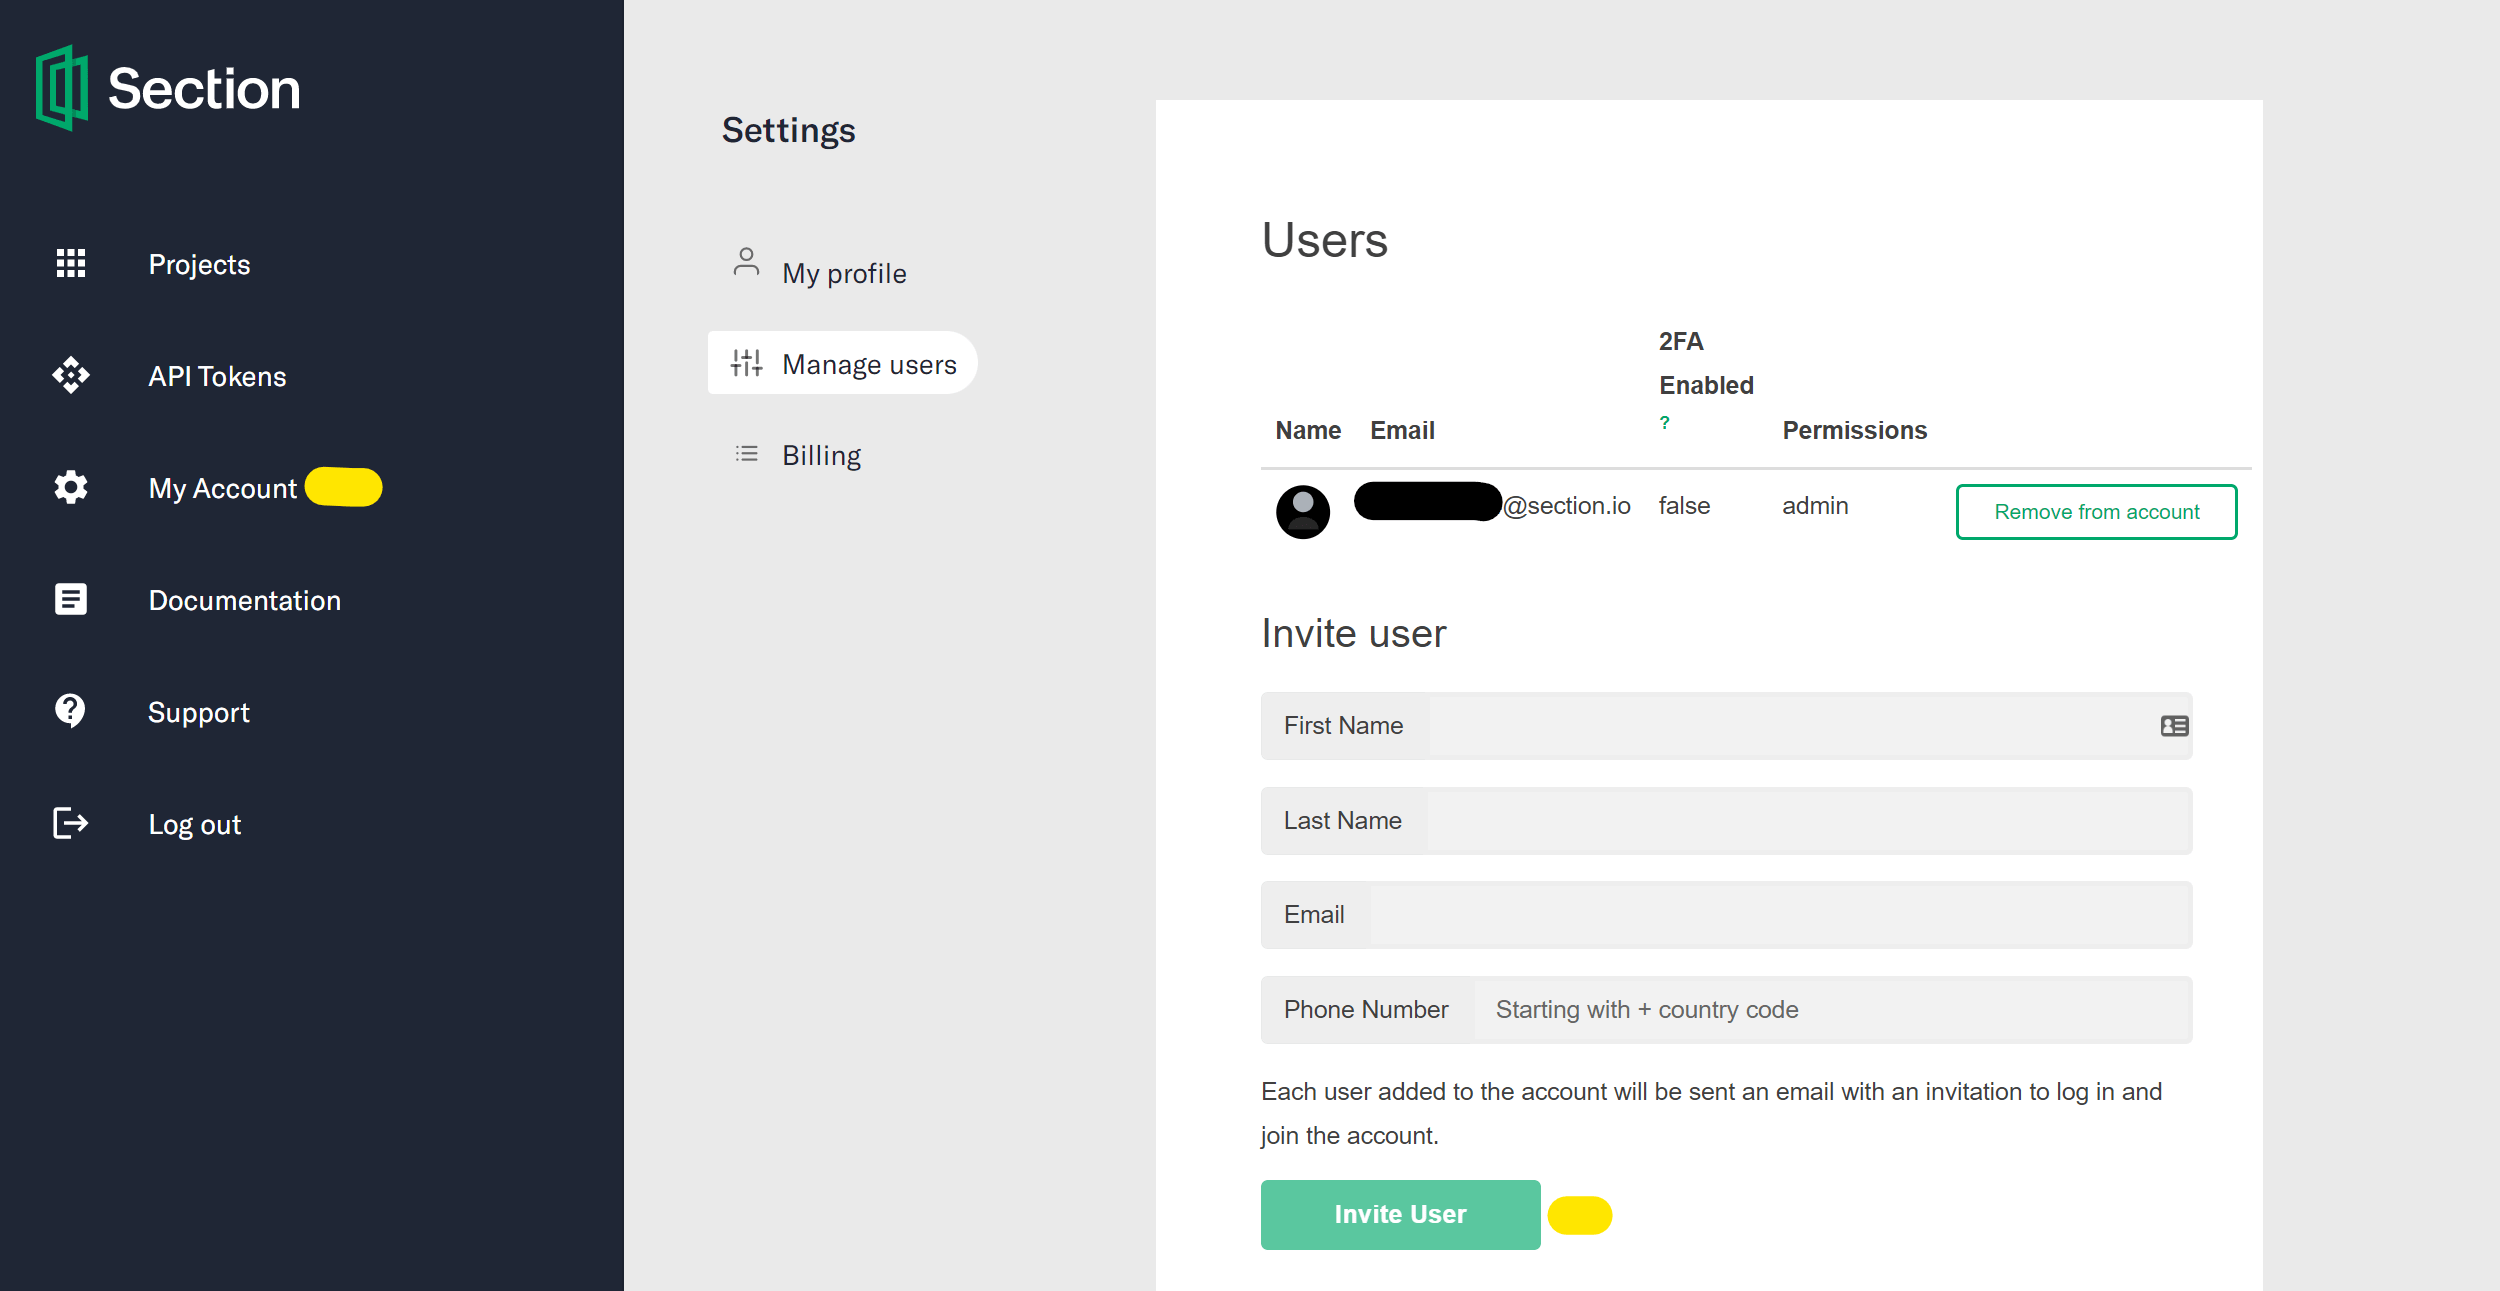Click the Manage users sliders icon
Viewport: 2500px width, 1291px height.
747,364
